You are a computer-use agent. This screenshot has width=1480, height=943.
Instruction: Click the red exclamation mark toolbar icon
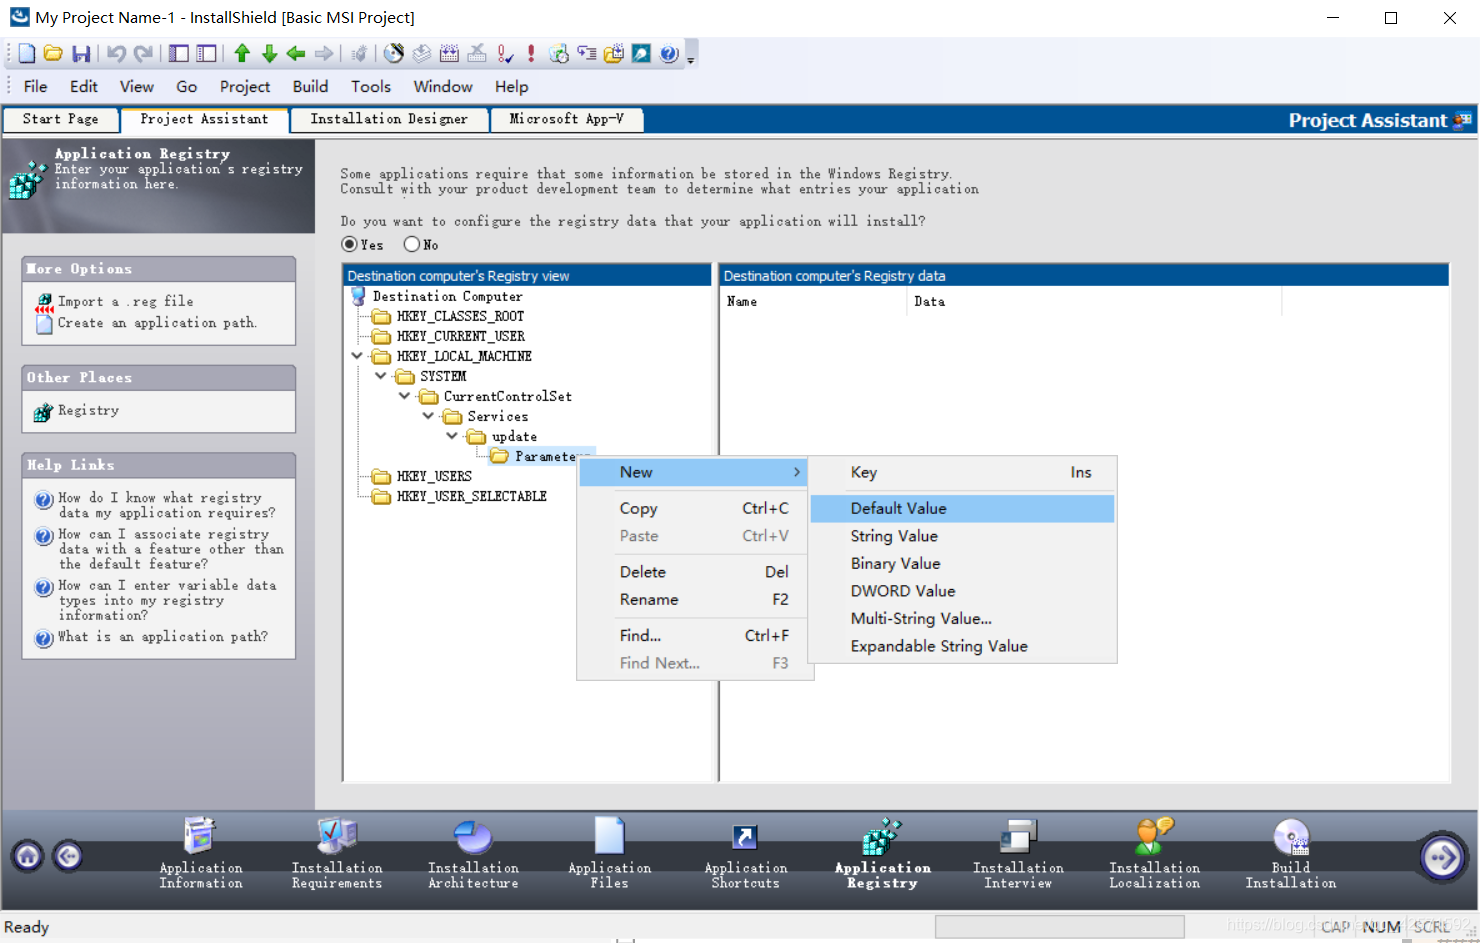tap(531, 53)
